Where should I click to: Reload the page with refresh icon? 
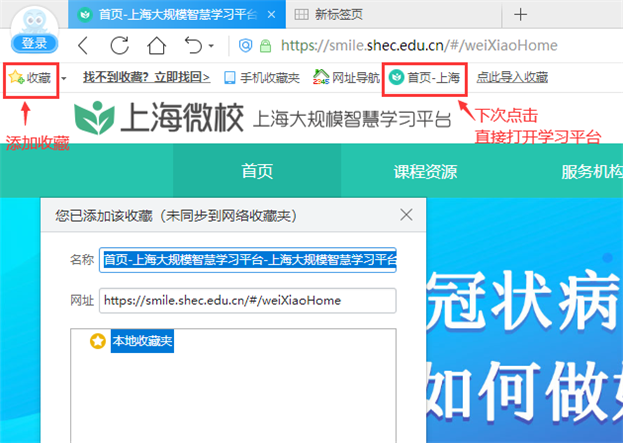tap(120, 45)
